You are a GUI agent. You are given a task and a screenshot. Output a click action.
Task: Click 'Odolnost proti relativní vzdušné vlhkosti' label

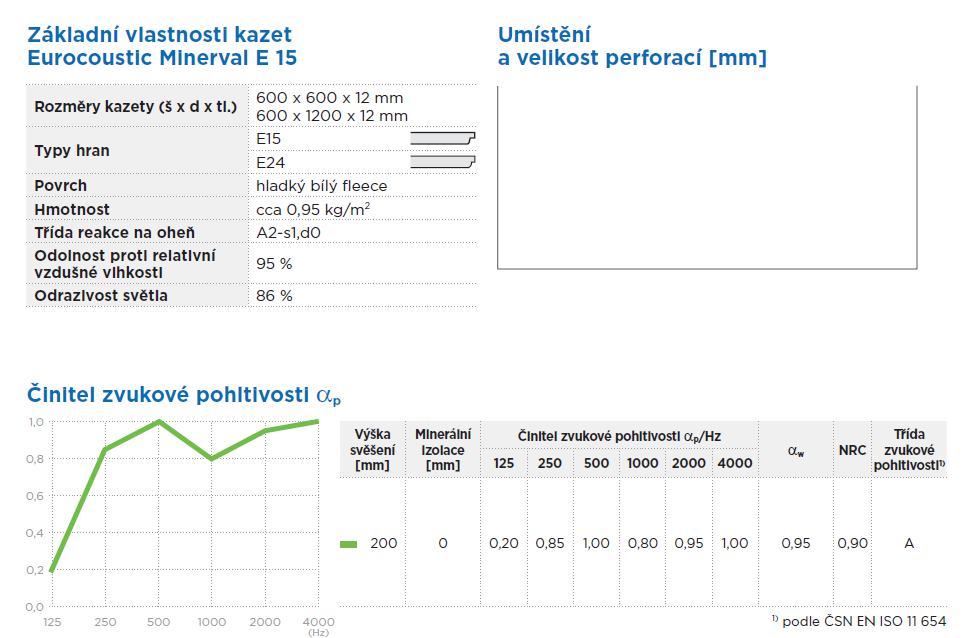coord(125,264)
